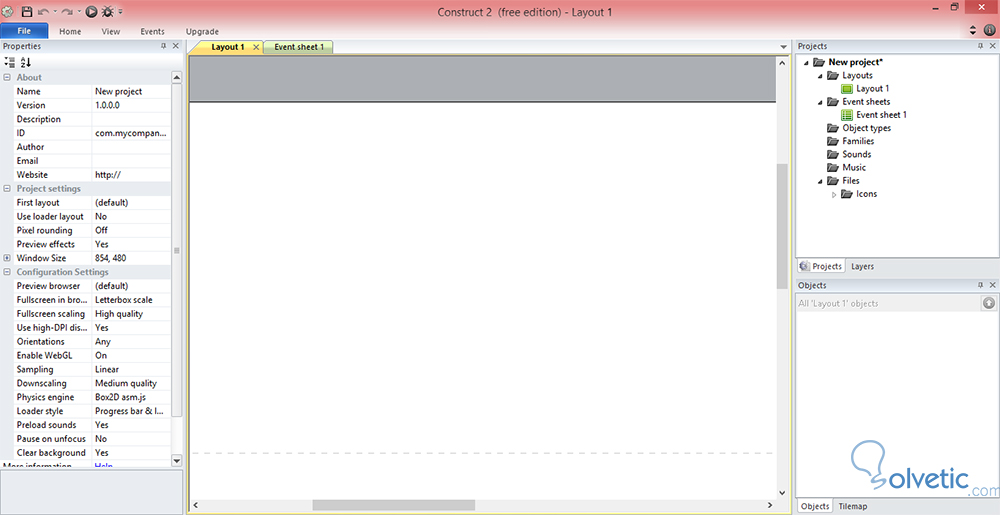Collapse the Project settings group

[7, 189]
